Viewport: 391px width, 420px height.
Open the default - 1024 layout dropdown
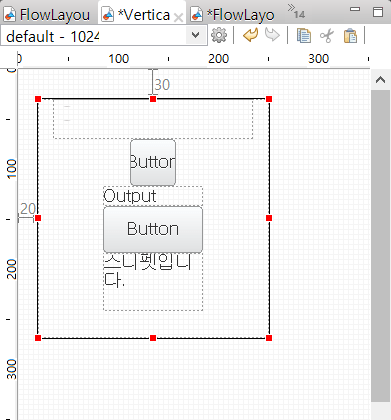tap(196, 35)
